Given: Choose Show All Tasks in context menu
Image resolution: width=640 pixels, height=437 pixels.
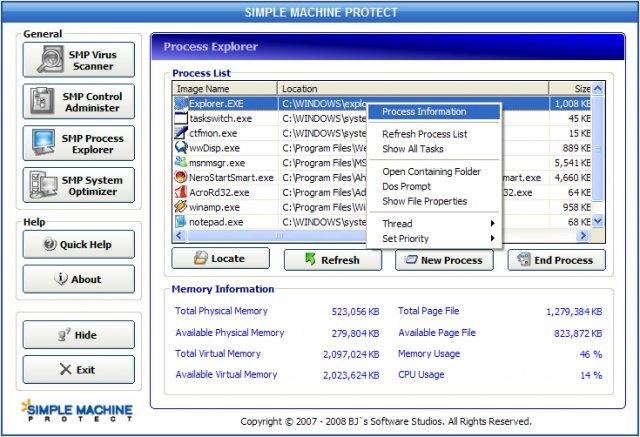Looking at the screenshot, I should pos(434,149).
